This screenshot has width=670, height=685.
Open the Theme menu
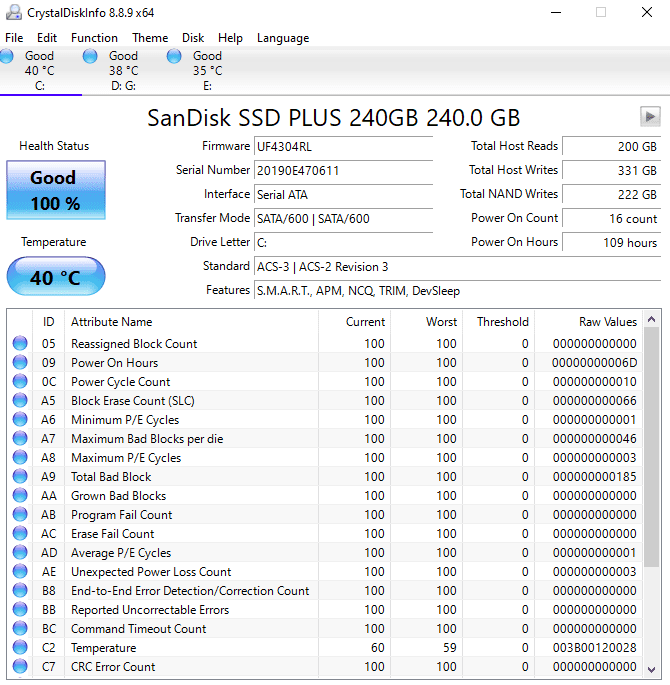150,38
